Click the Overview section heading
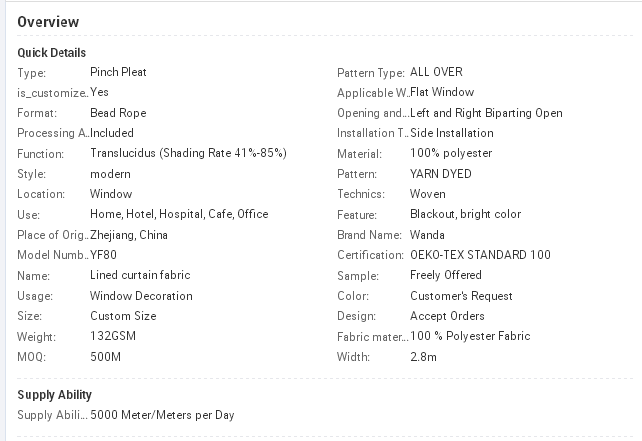Image resolution: width=642 pixels, height=441 pixels. (48, 22)
